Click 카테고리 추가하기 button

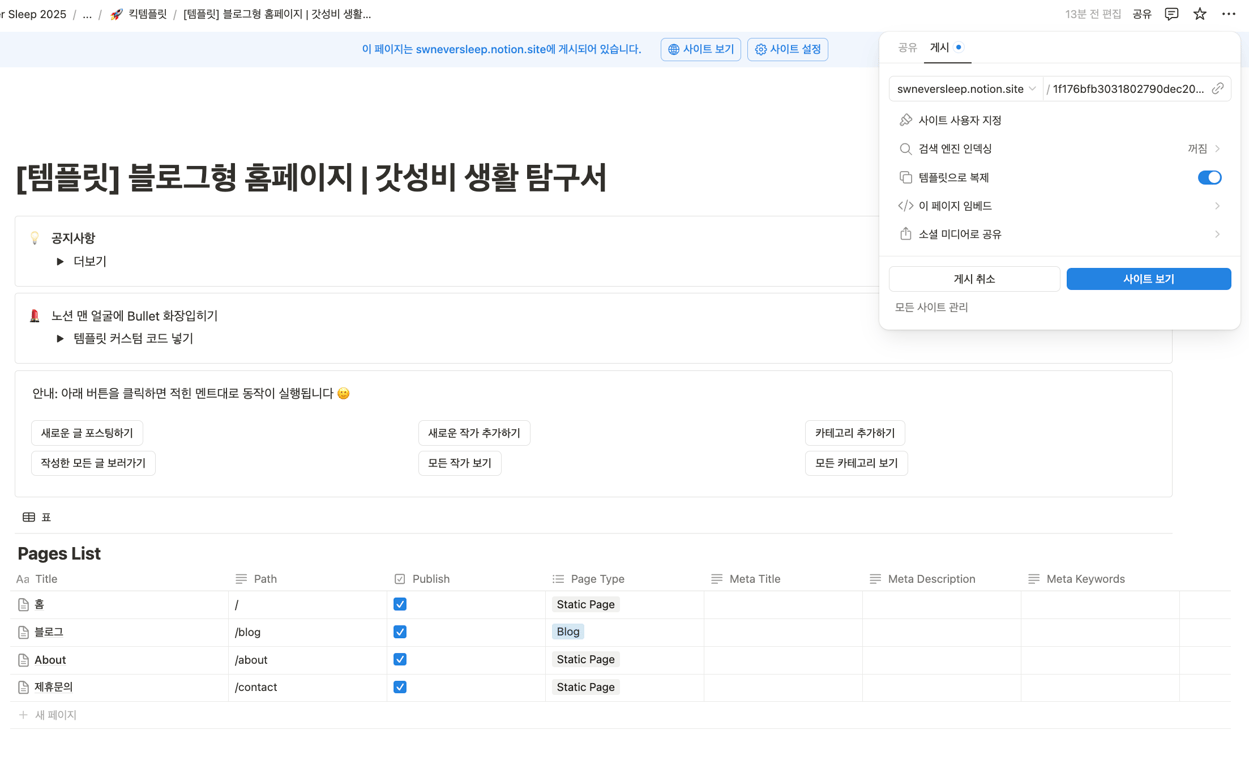855,433
